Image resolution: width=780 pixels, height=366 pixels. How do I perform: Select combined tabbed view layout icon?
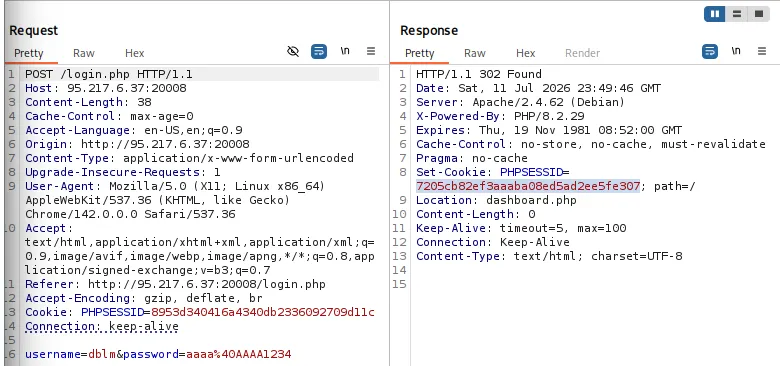point(759,14)
